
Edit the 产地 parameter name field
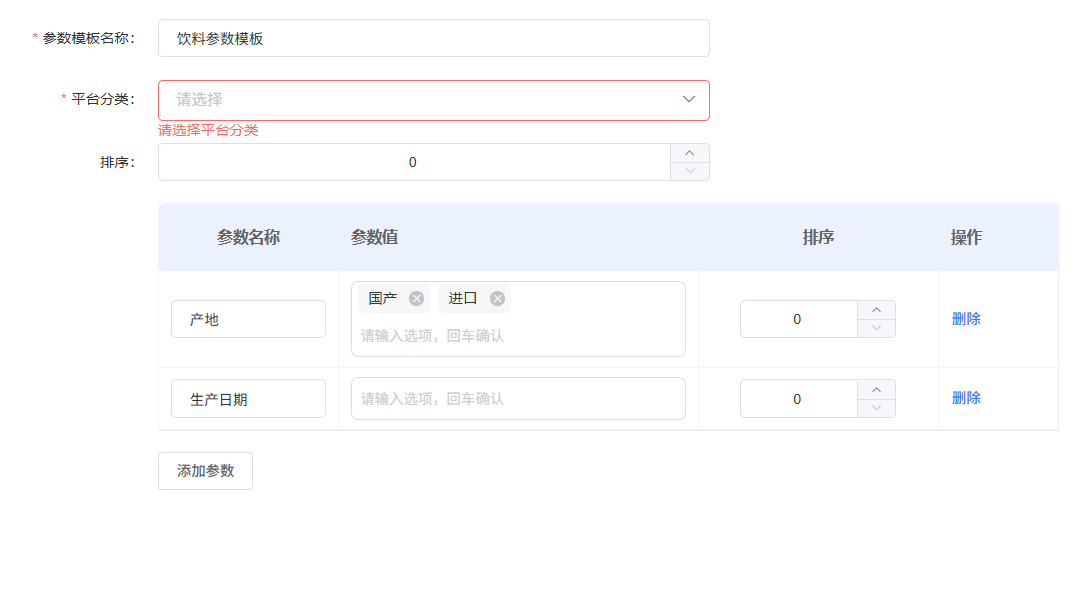[248, 319]
